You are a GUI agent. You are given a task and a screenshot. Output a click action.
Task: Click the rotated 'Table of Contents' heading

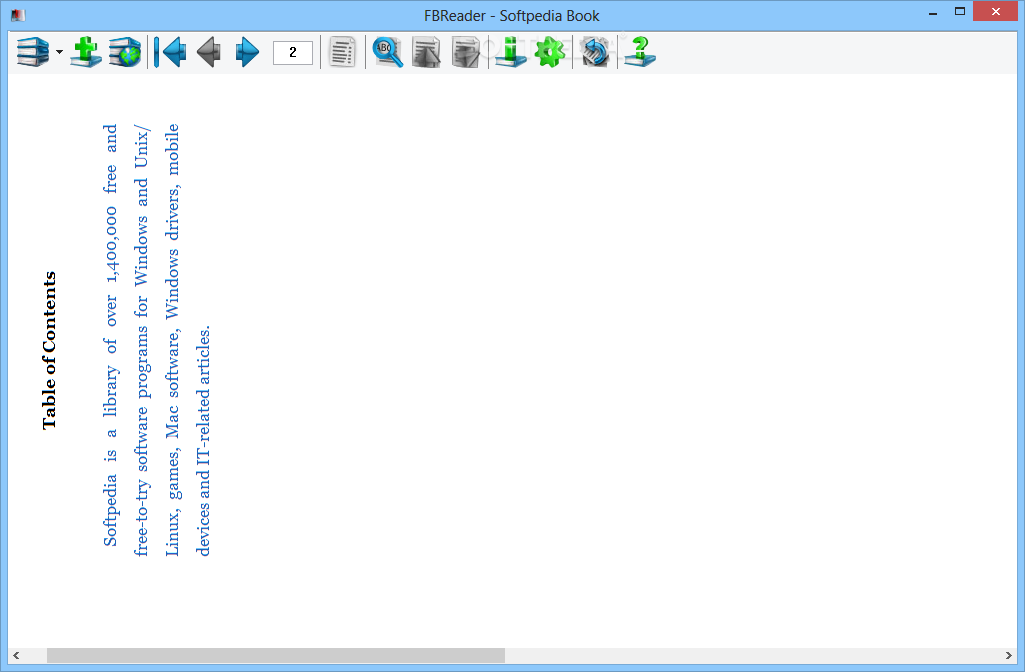click(50, 350)
